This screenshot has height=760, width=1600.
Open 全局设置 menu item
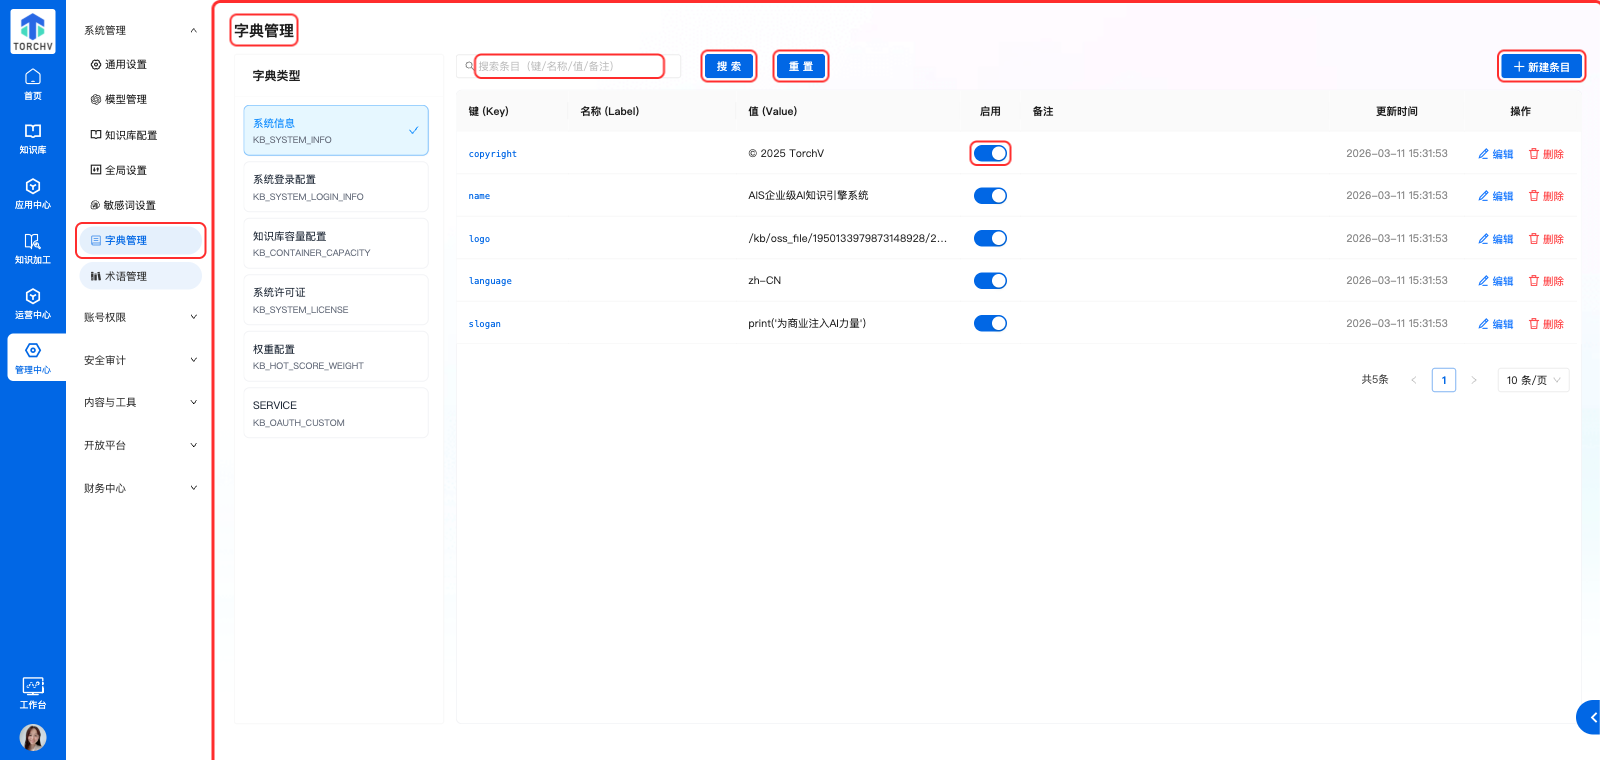pos(140,170)
